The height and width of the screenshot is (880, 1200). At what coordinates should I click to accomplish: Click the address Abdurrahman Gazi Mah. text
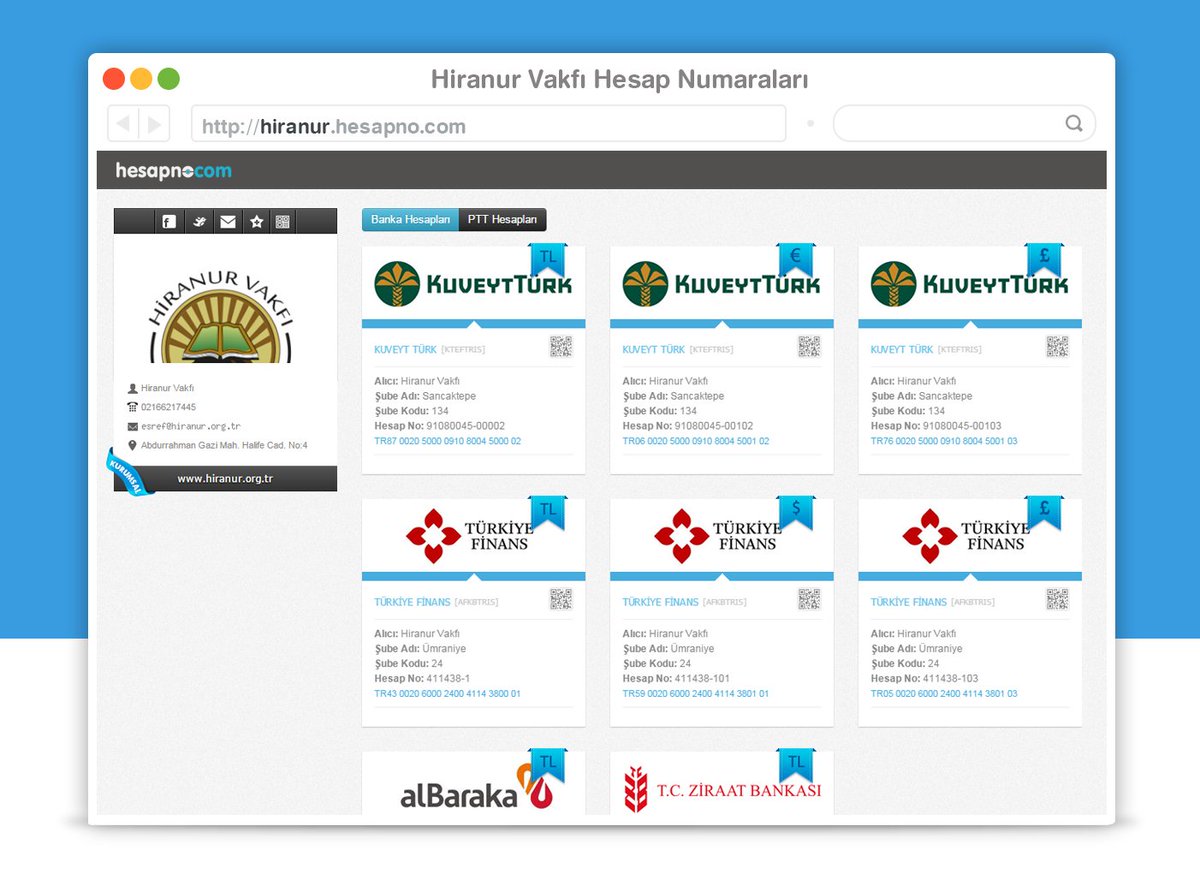pyautogui.click(x=224, y=445)
